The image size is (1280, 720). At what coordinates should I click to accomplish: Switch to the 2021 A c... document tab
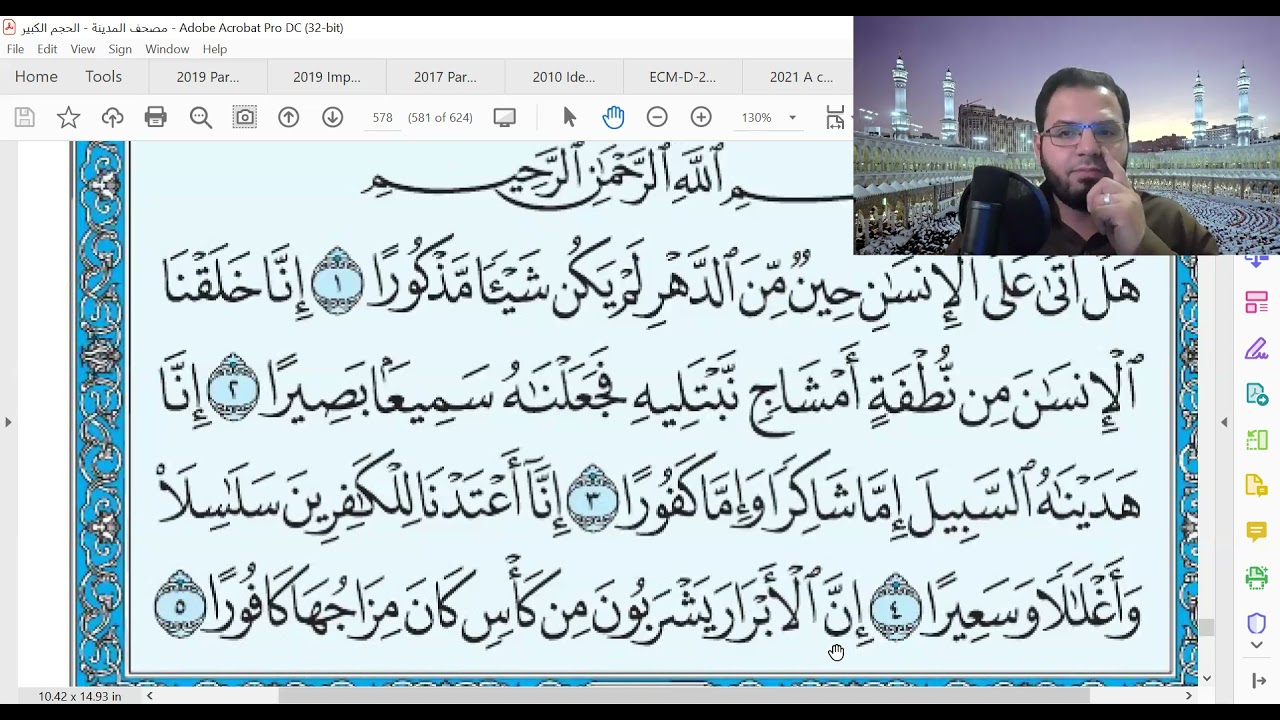(800, 77)
